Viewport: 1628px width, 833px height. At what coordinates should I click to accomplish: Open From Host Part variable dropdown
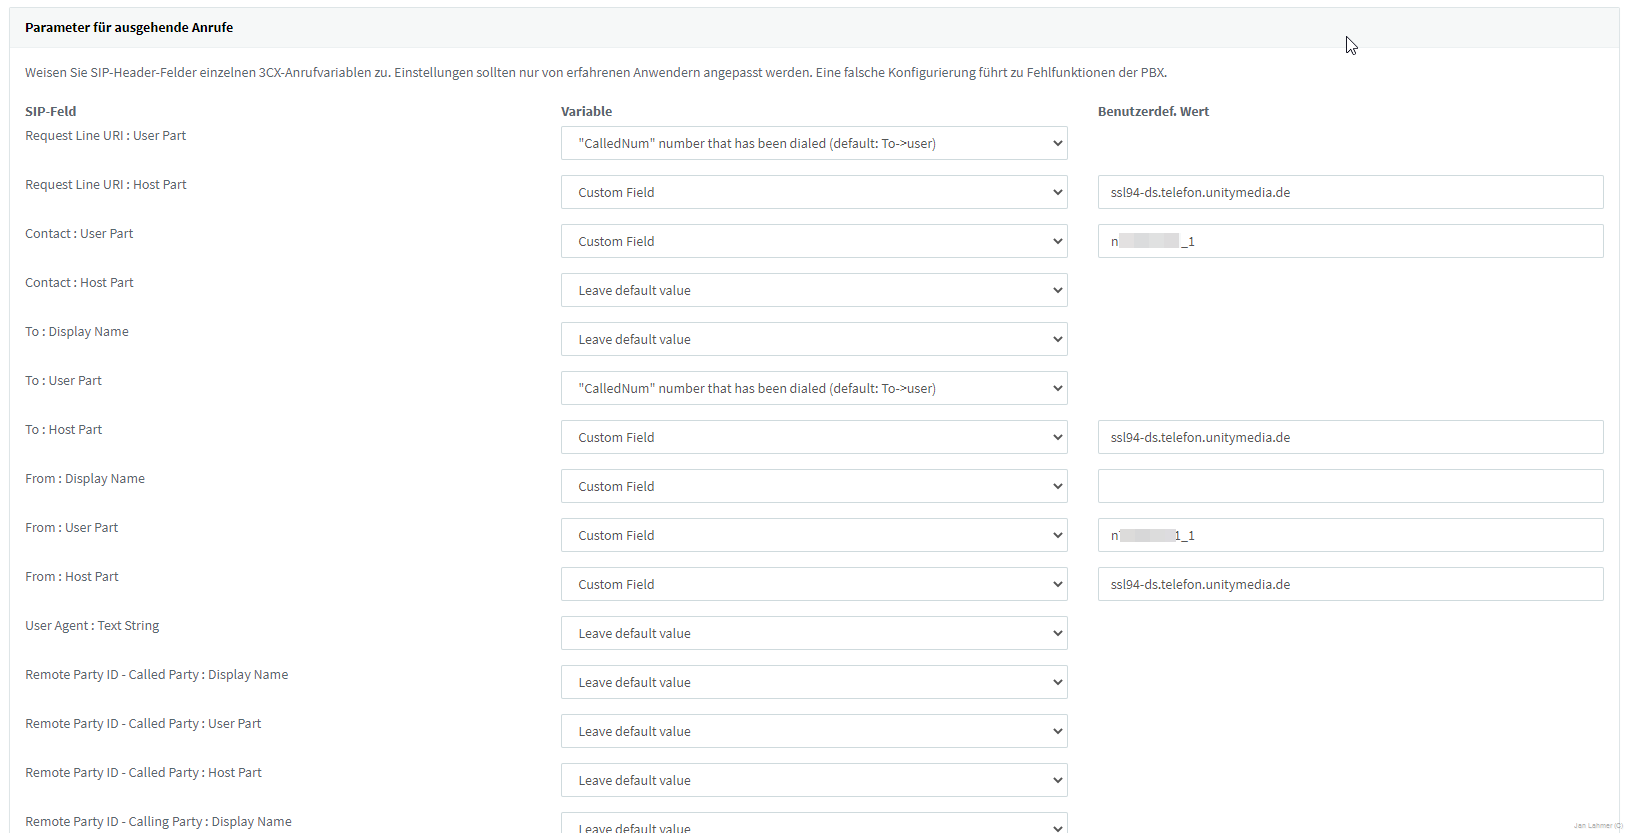[813, 584]
